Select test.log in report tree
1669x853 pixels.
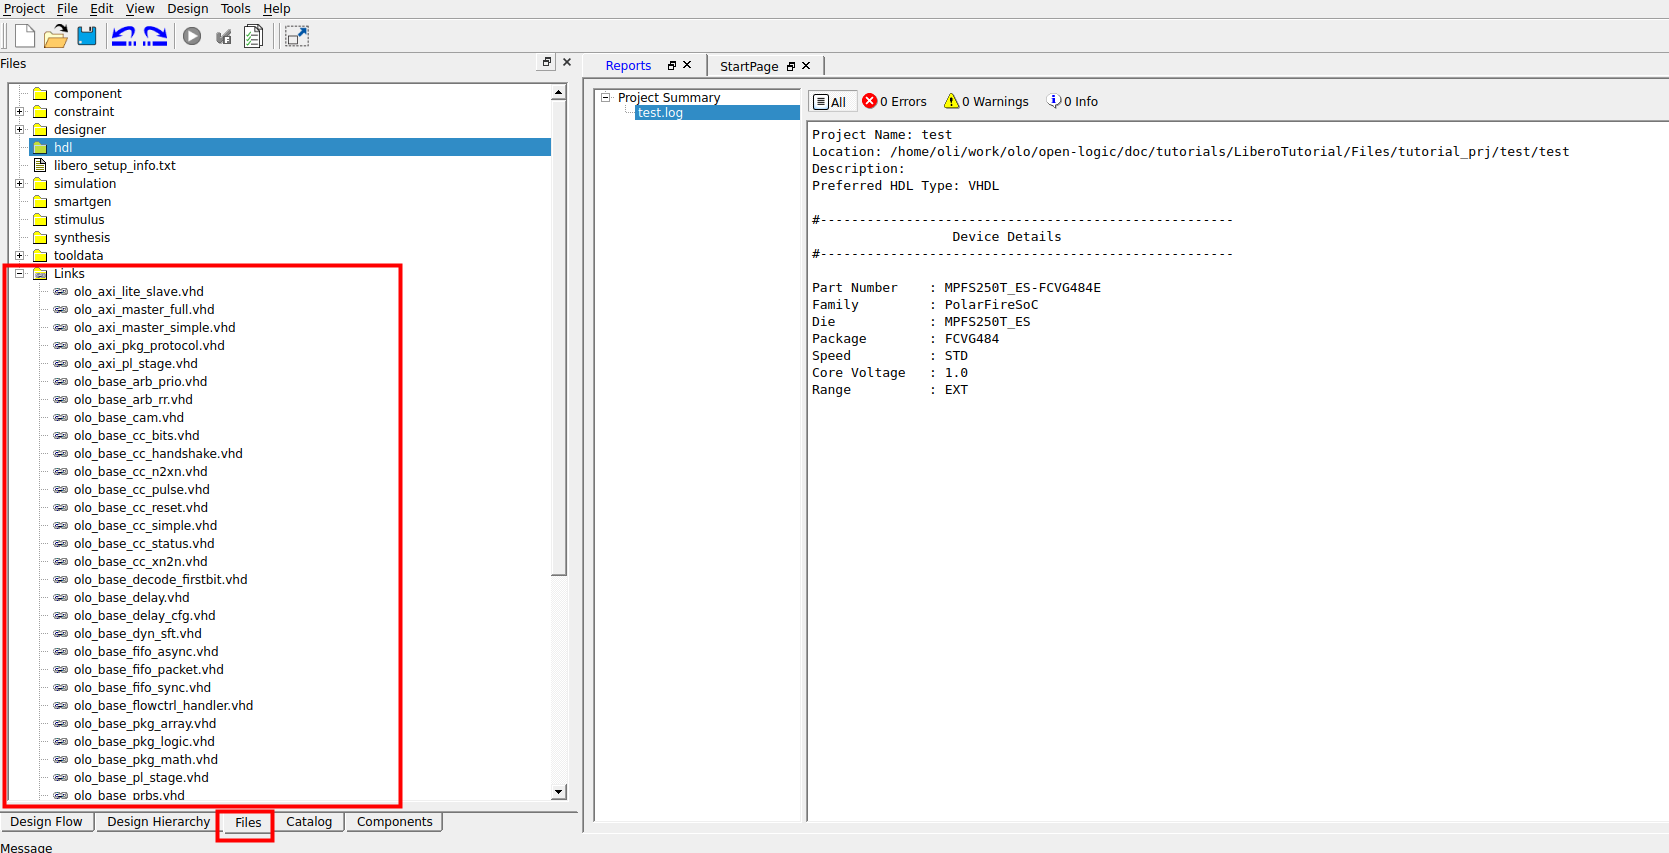point(660,113)
